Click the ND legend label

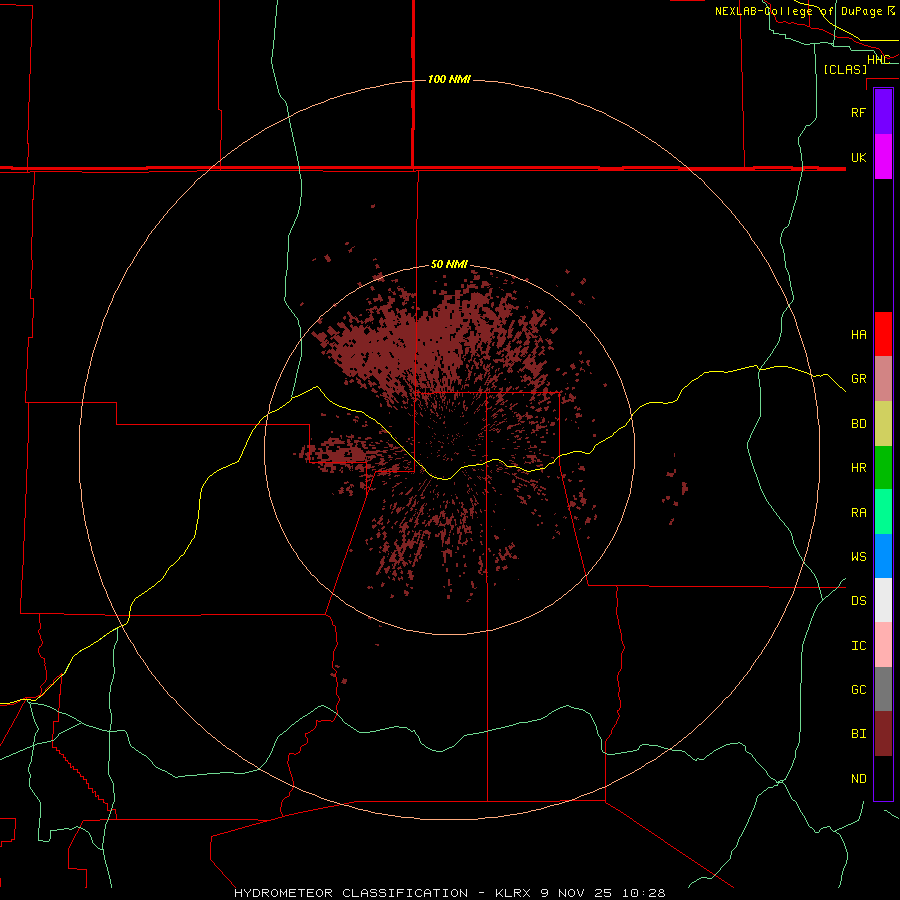[858, 779]
